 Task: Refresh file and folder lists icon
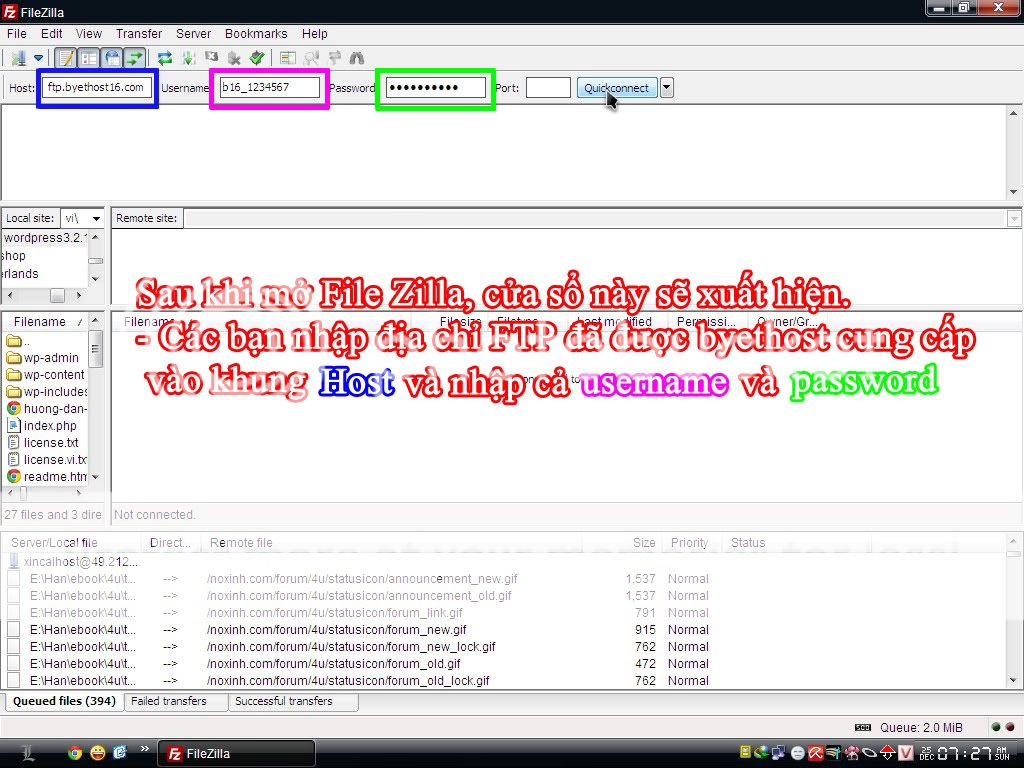(165, 58)
